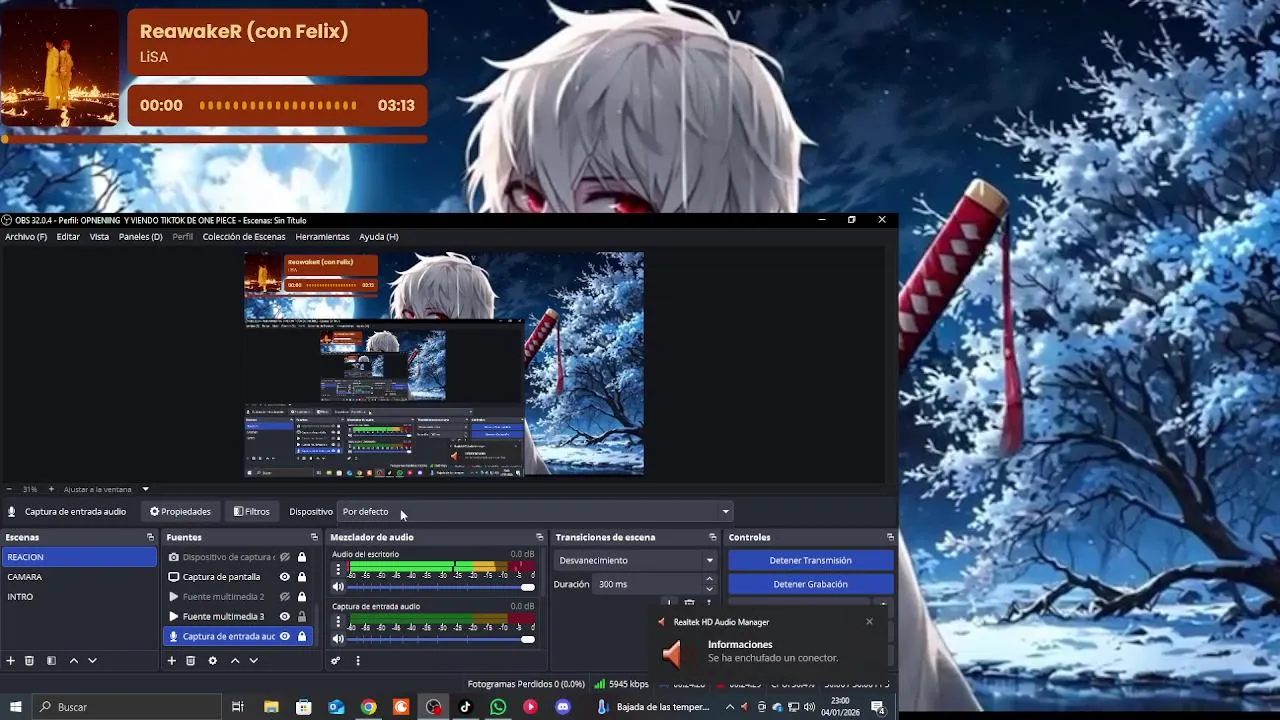
Task: Move scene up with Escenas up arrow
Action: (73, 661)
